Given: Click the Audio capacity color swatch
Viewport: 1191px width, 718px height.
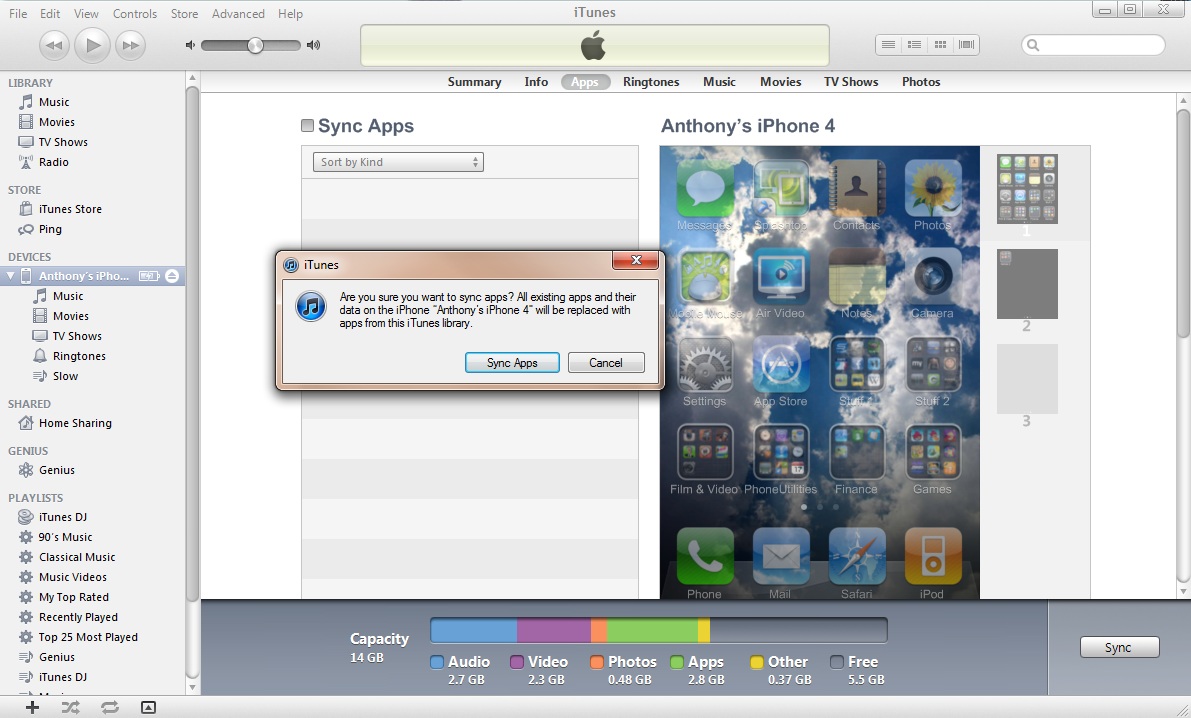Looking at the screenshot, I should 437,663.
